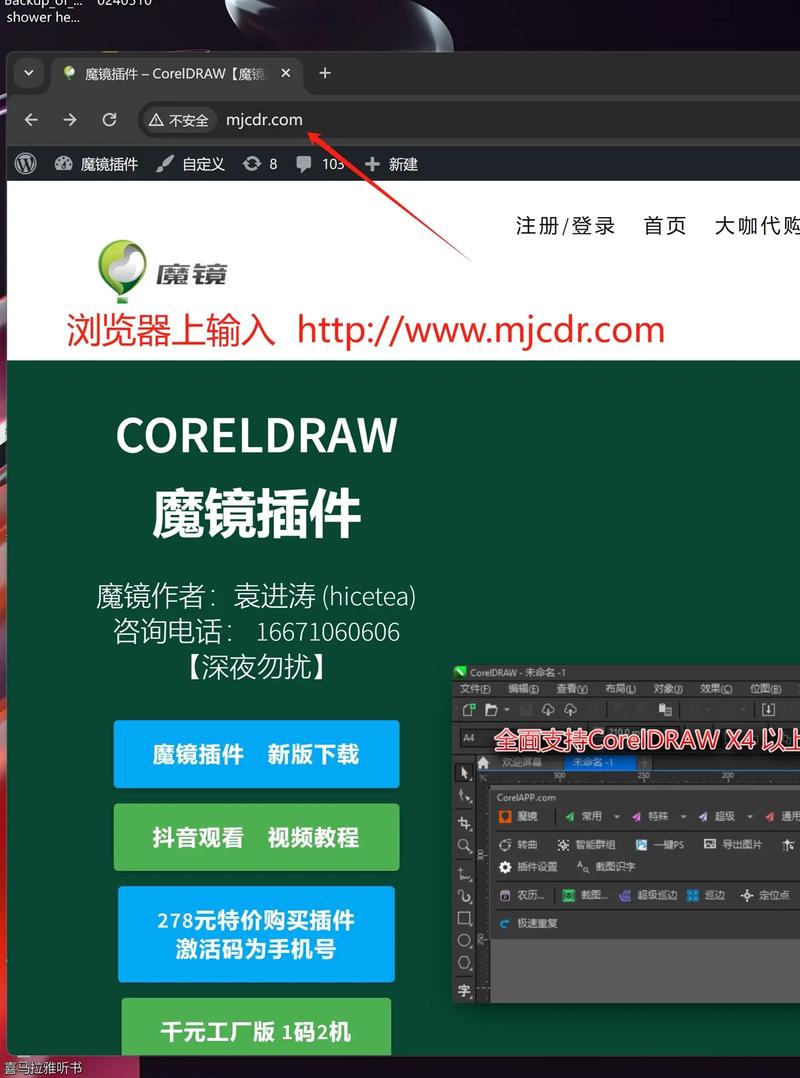The height and width of the screenshot is (1078, 800).
Task: Click the CorelDRAW plugin preview image
Action: click(626, 833)
